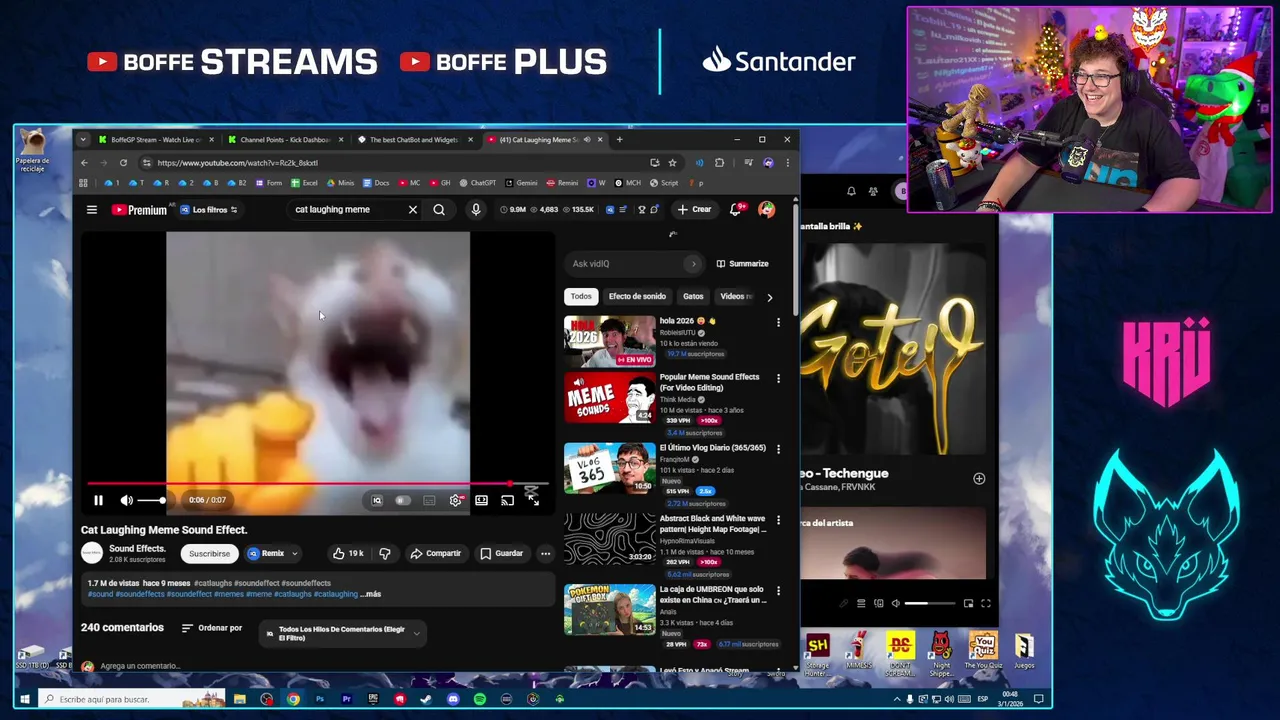This screenshot has height=720, width=1280.
Task: Switch to theater mode in player
Action: point(481,501)
